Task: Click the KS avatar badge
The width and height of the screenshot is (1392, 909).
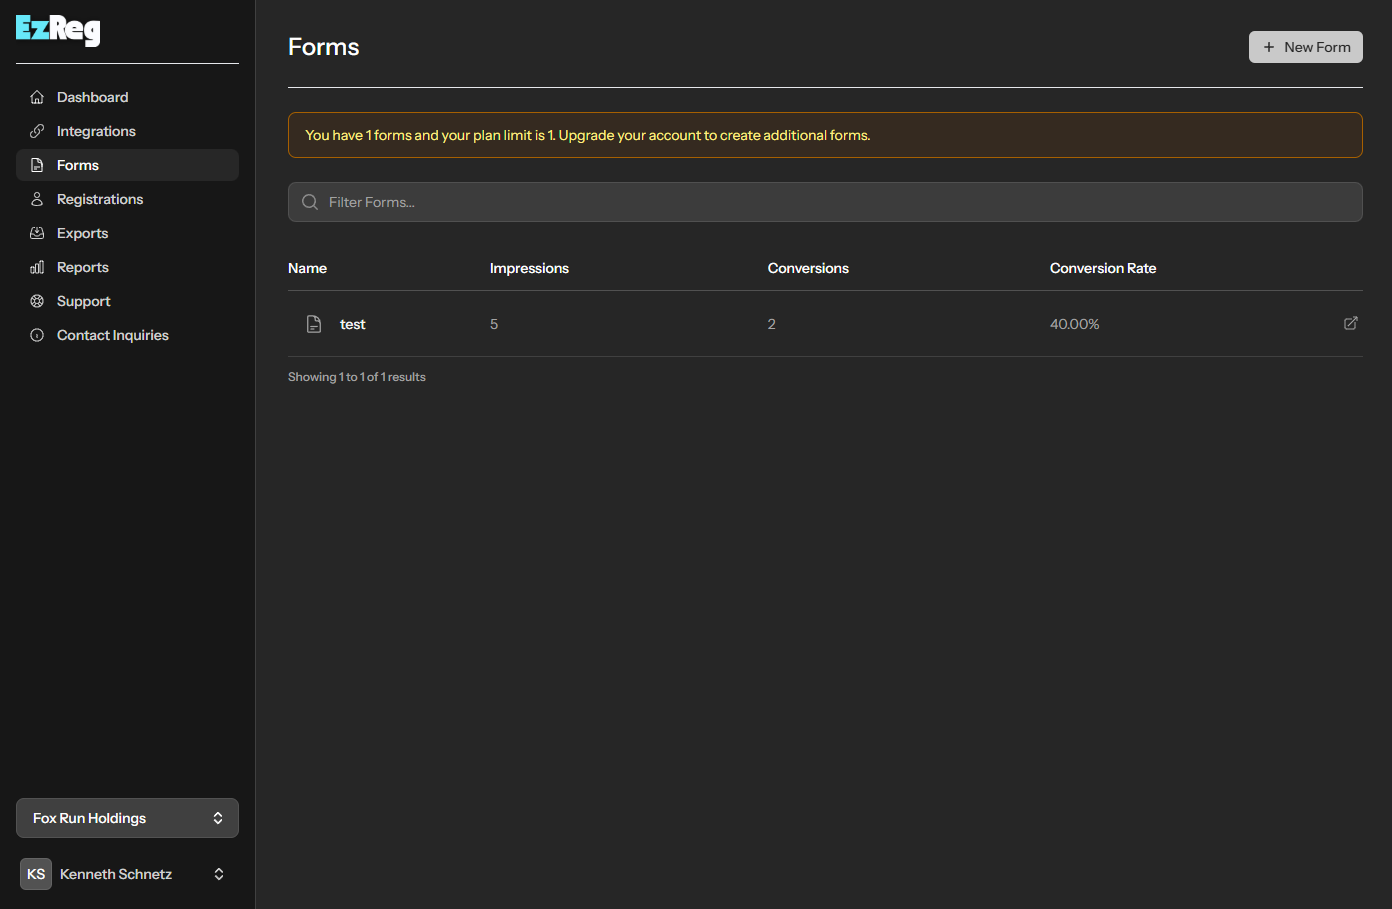Action: point(35,873)
